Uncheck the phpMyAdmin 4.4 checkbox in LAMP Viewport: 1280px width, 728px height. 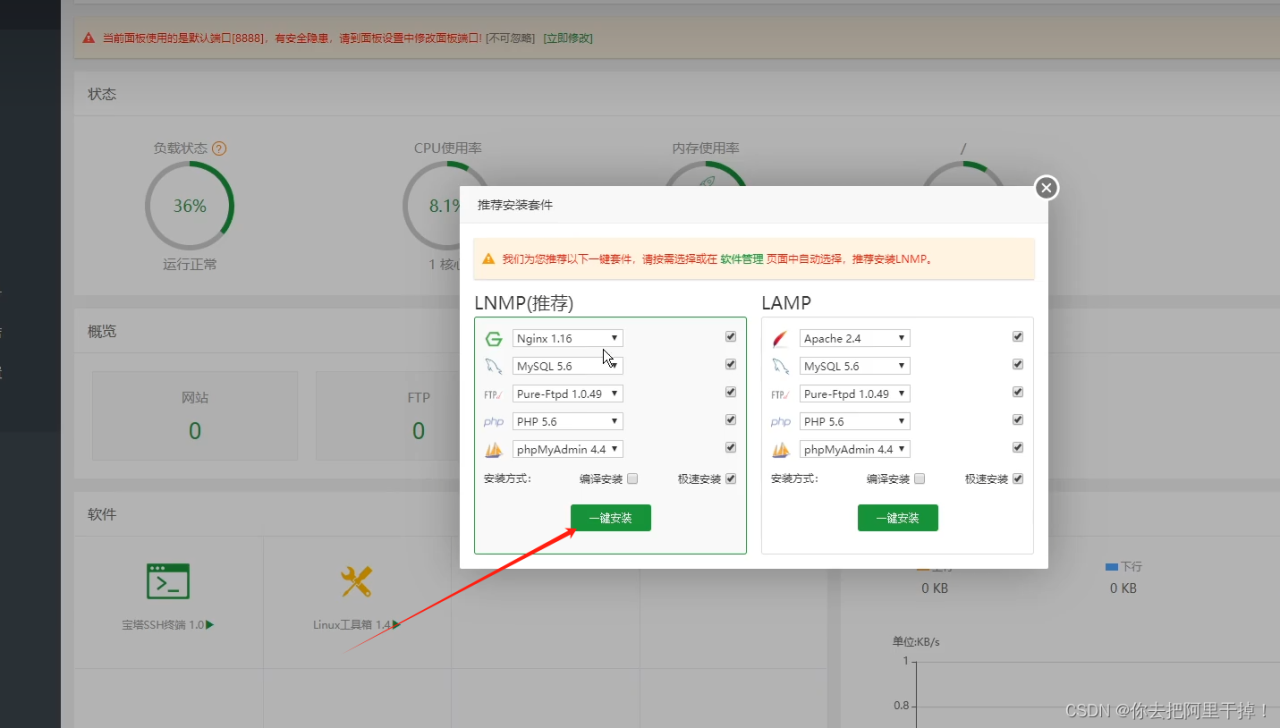[1018, 448]
